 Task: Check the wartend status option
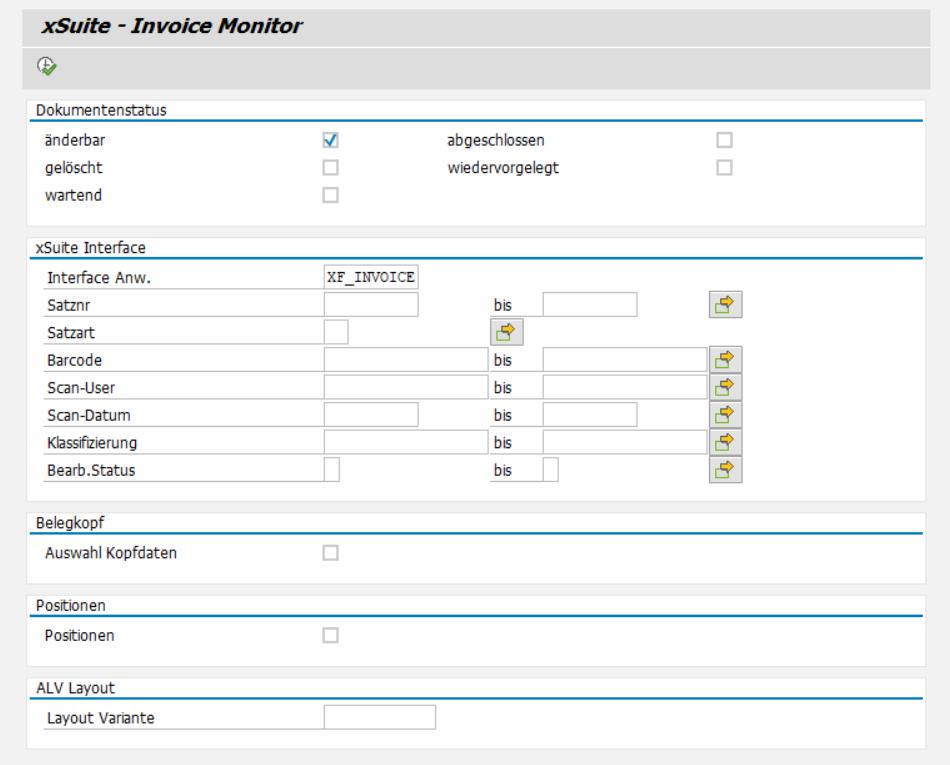[329, 195]
